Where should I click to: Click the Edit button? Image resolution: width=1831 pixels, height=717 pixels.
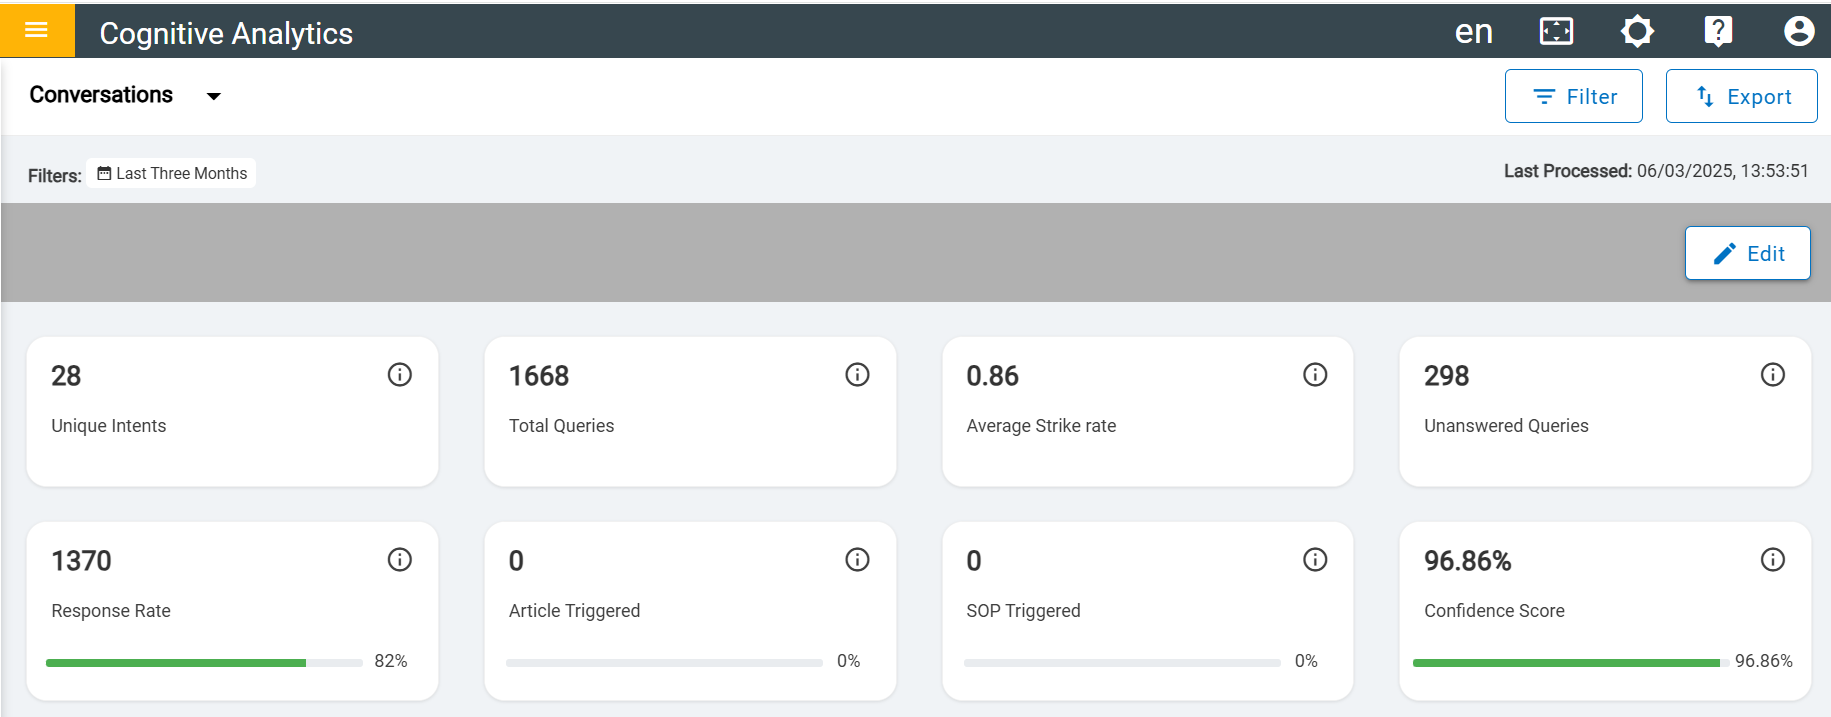coord(1747,253)
